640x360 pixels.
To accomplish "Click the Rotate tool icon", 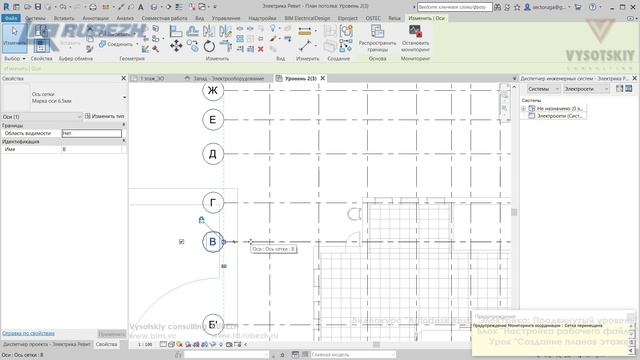I will point(209,46).
